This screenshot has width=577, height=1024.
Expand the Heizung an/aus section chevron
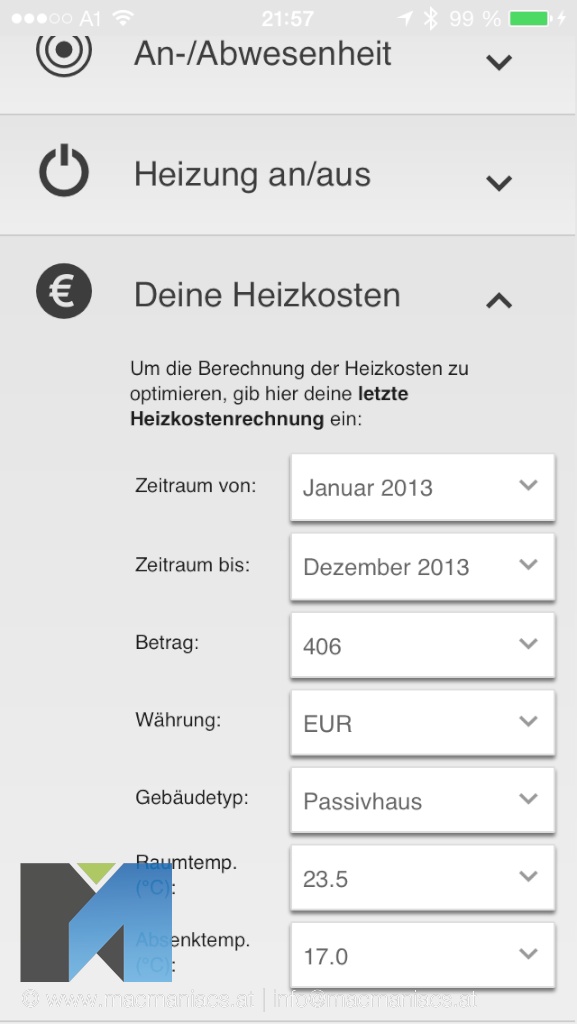(x=499, y=183)
